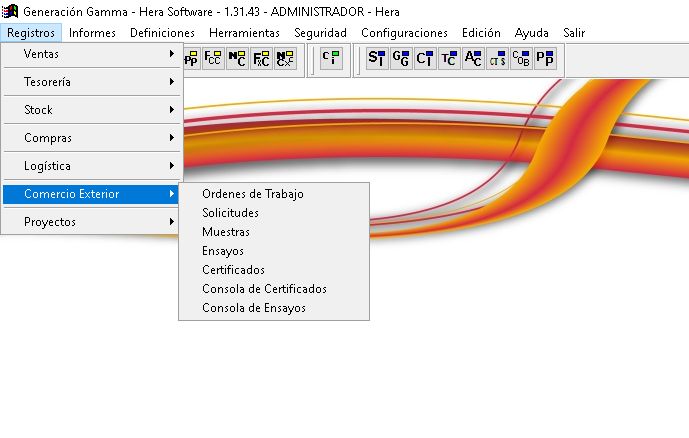Expand the Ventas submenu
Image resolution: width=689 pixels, height=438 pixels.
tap(91, 54)
